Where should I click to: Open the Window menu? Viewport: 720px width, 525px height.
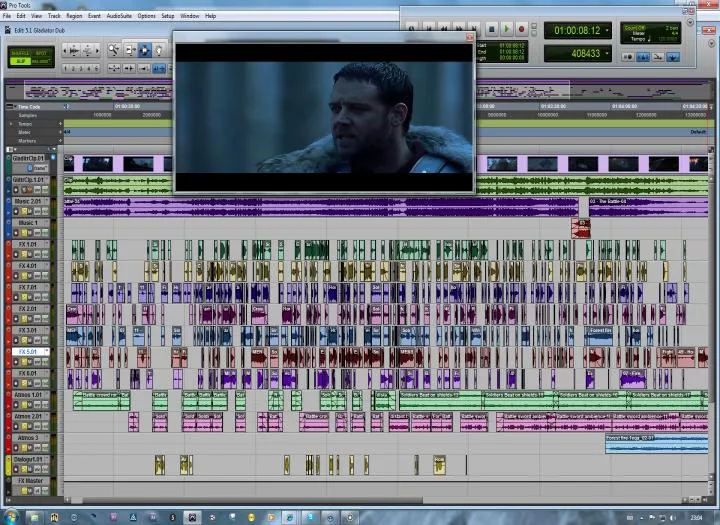pos(189,16)
